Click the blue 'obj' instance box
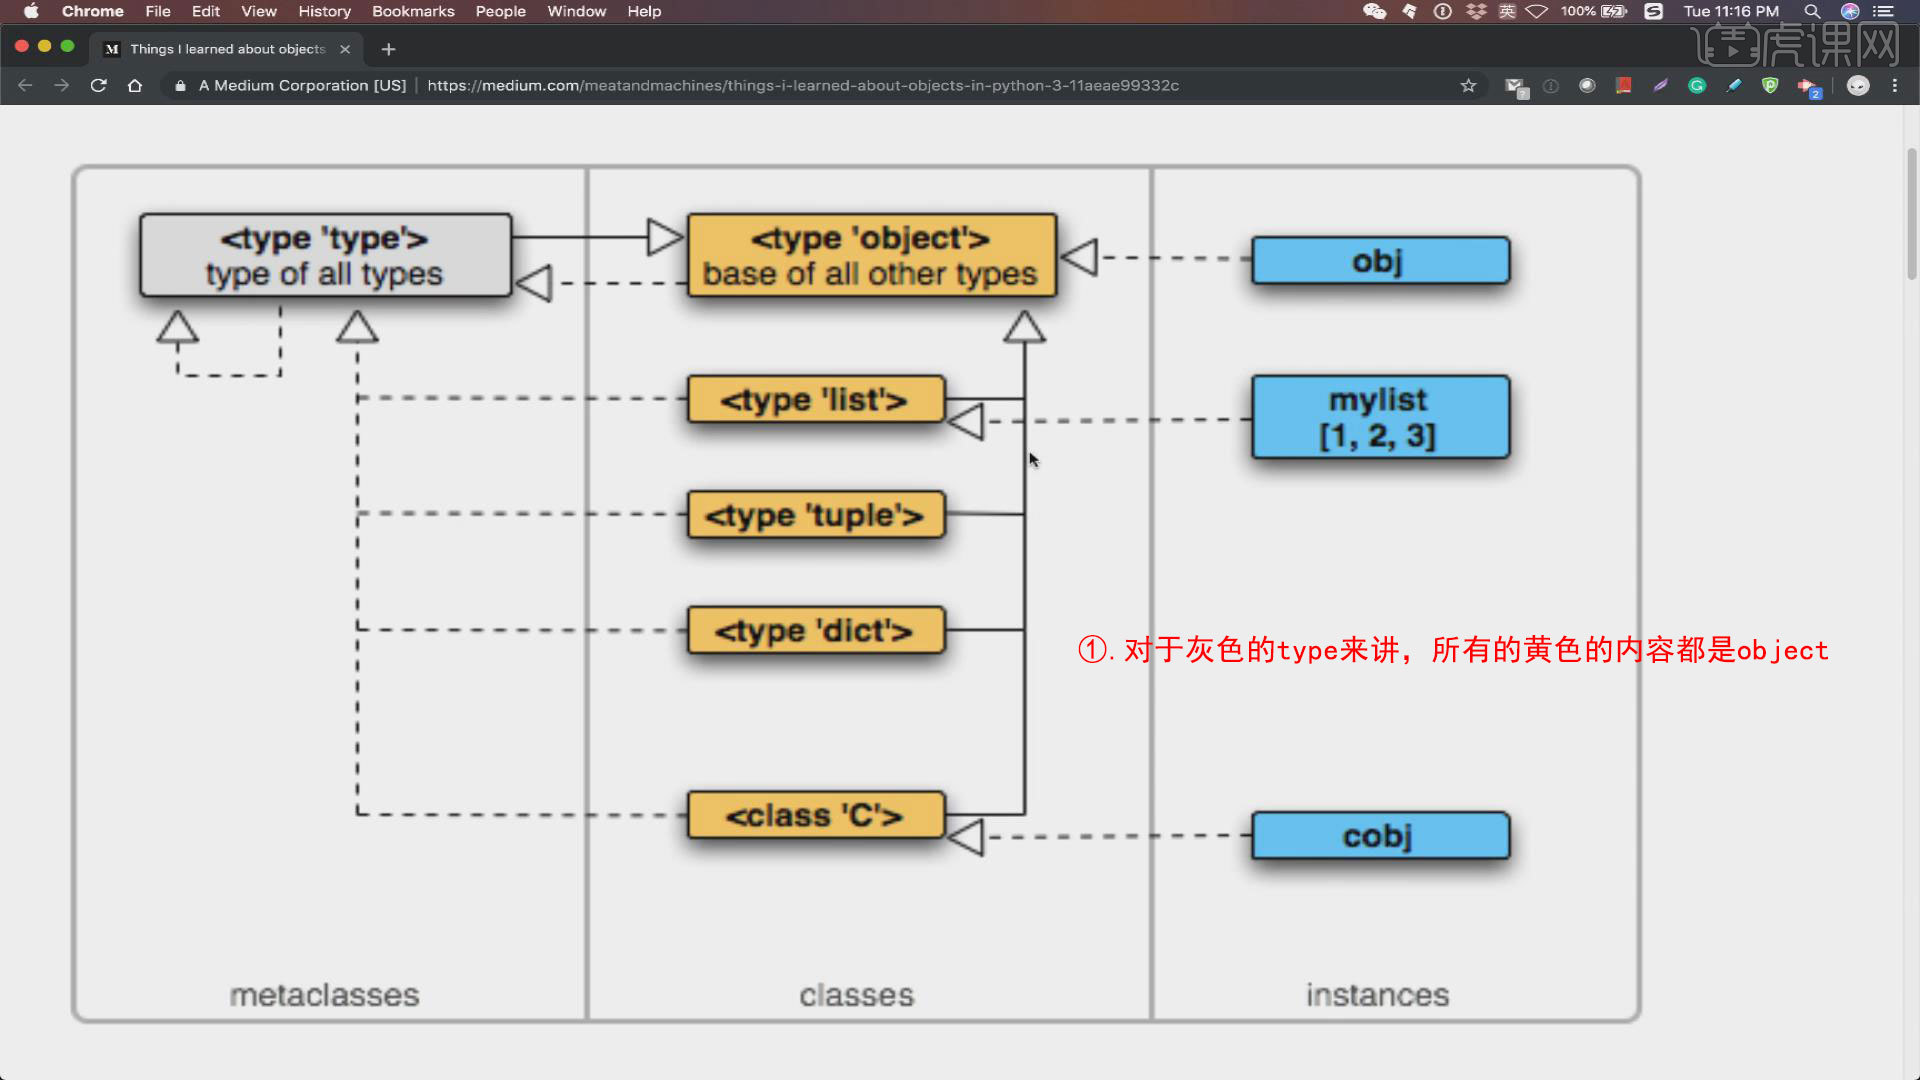Viewport: 1920px width, 1080px height. tap(1380, 260)
